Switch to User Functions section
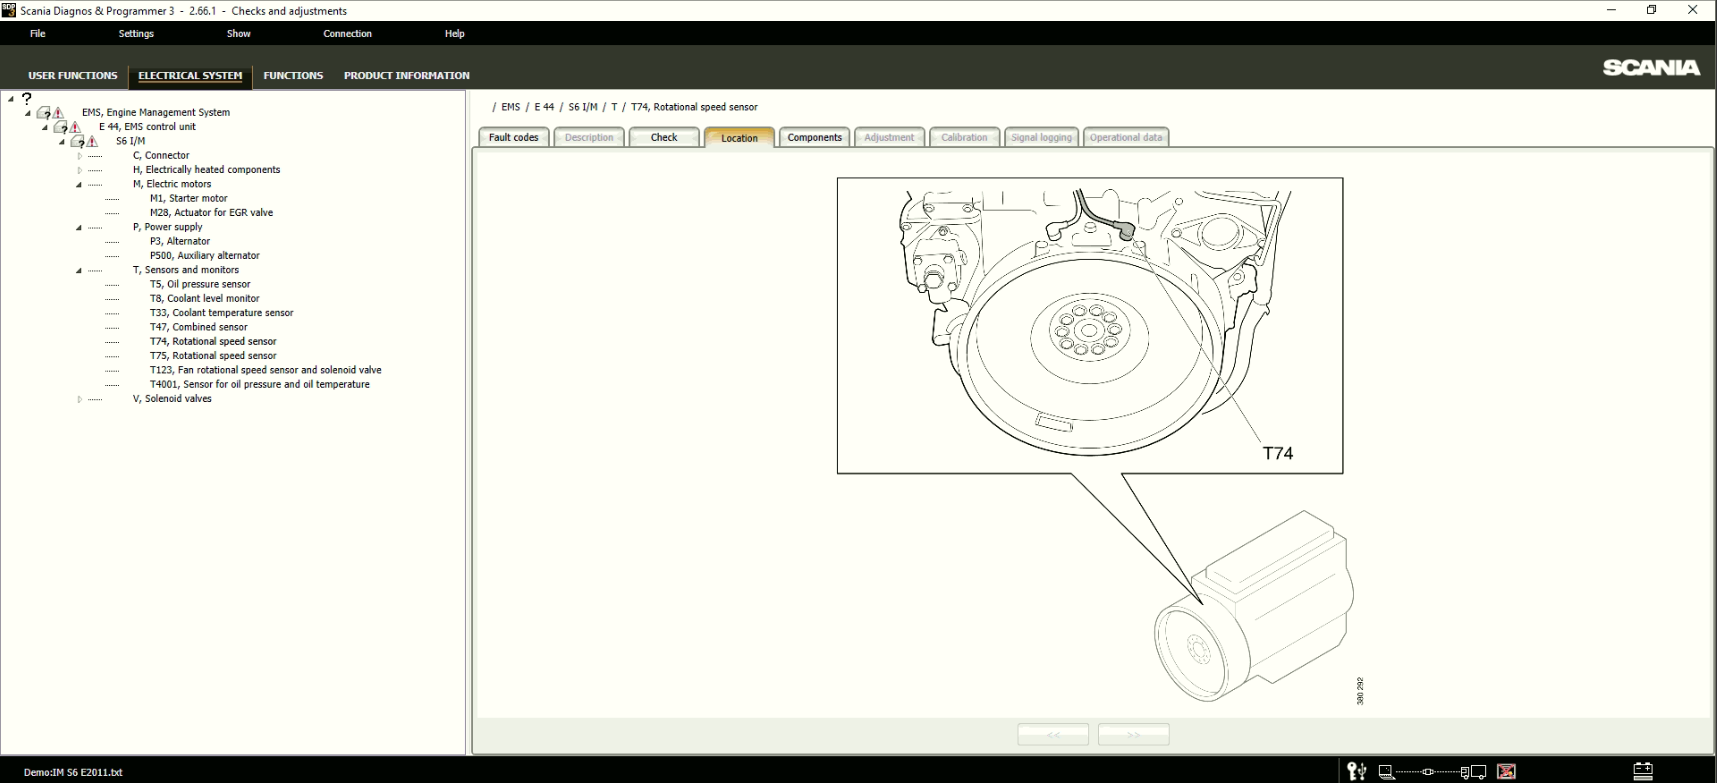 pos(72,75)
